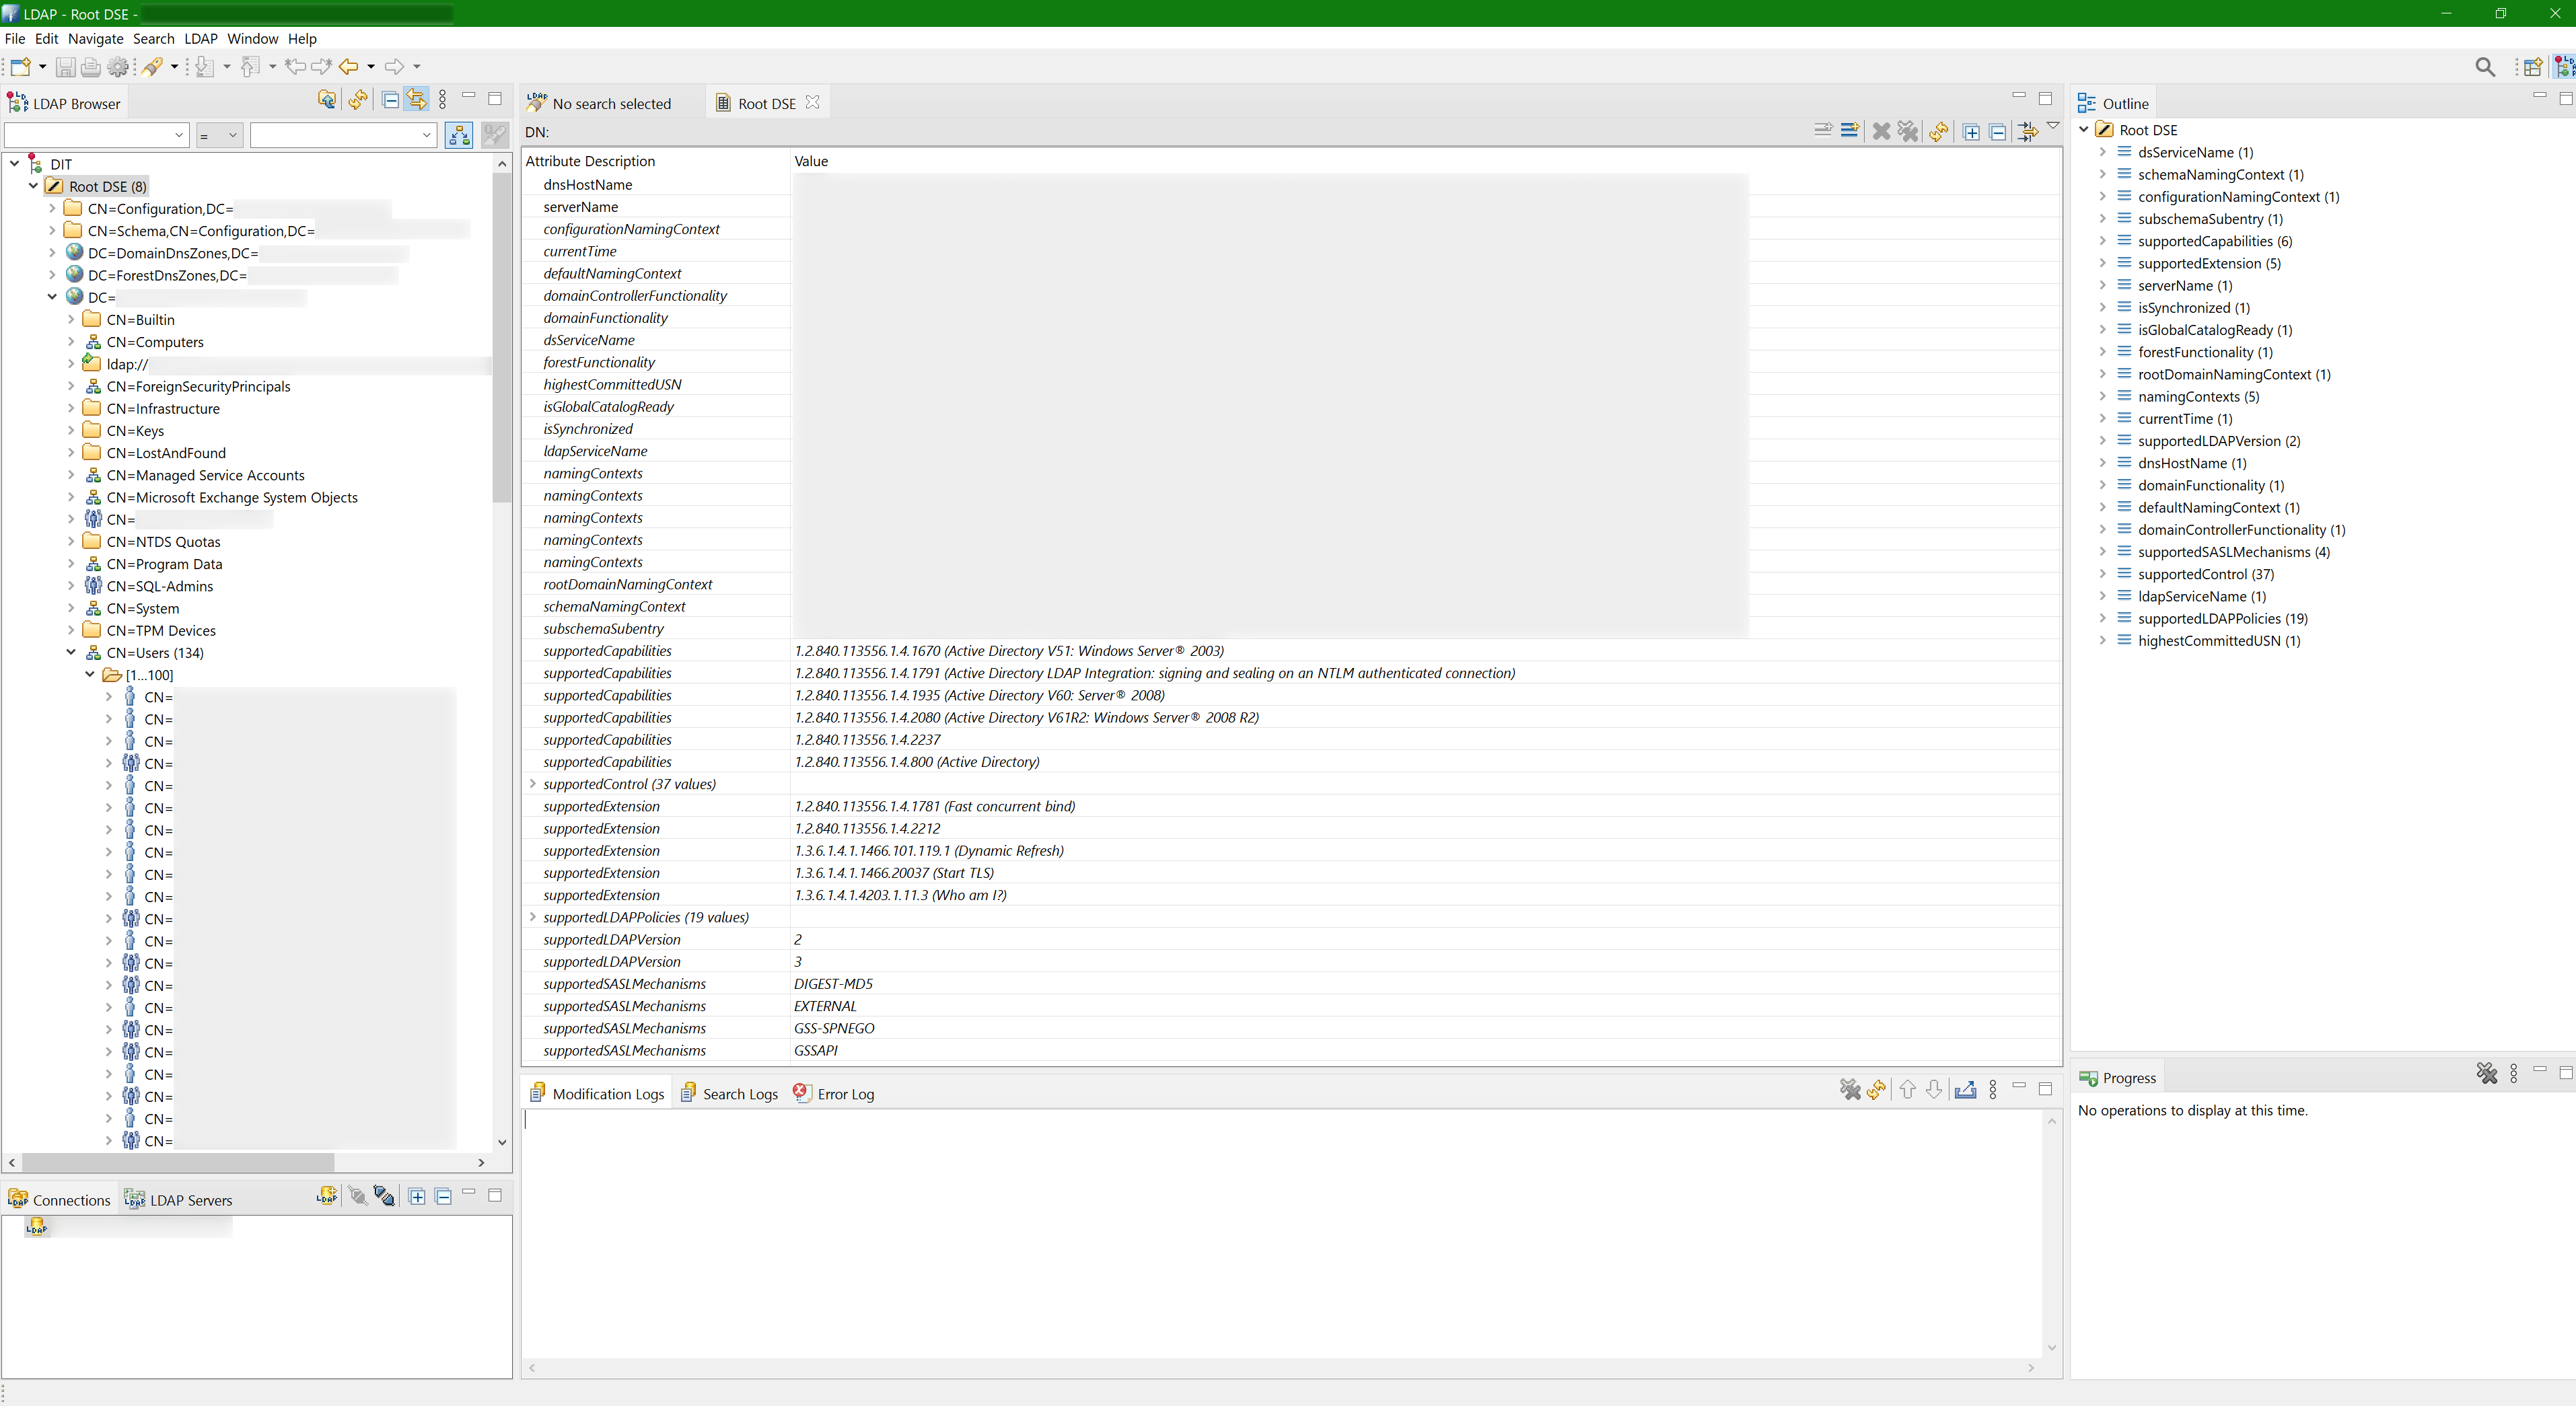
Task: Save changes with the toolbar save icon
Action: [67, 67]
